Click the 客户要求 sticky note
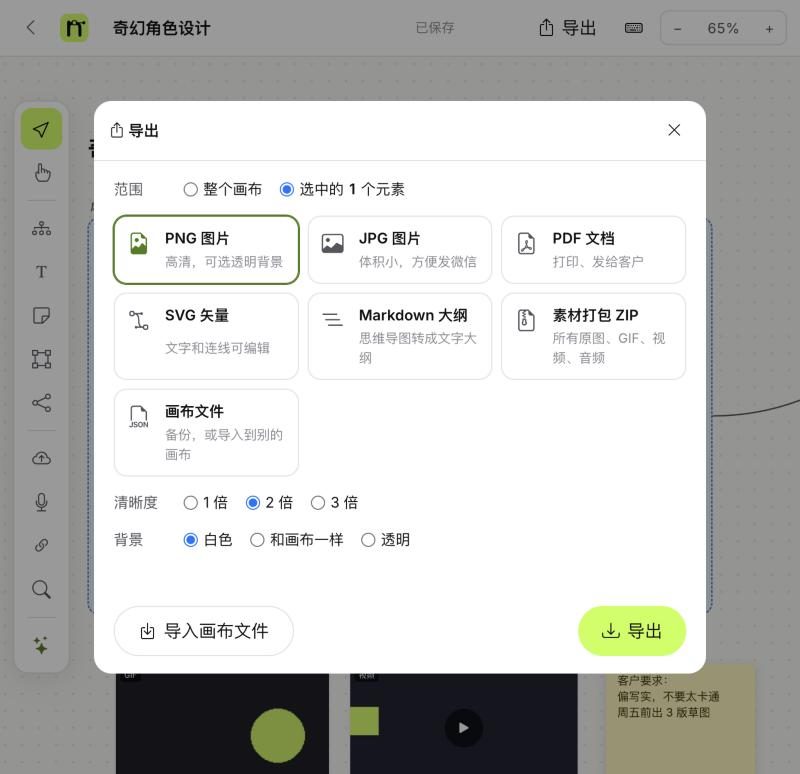800x774 pixels. coord(681,719)
